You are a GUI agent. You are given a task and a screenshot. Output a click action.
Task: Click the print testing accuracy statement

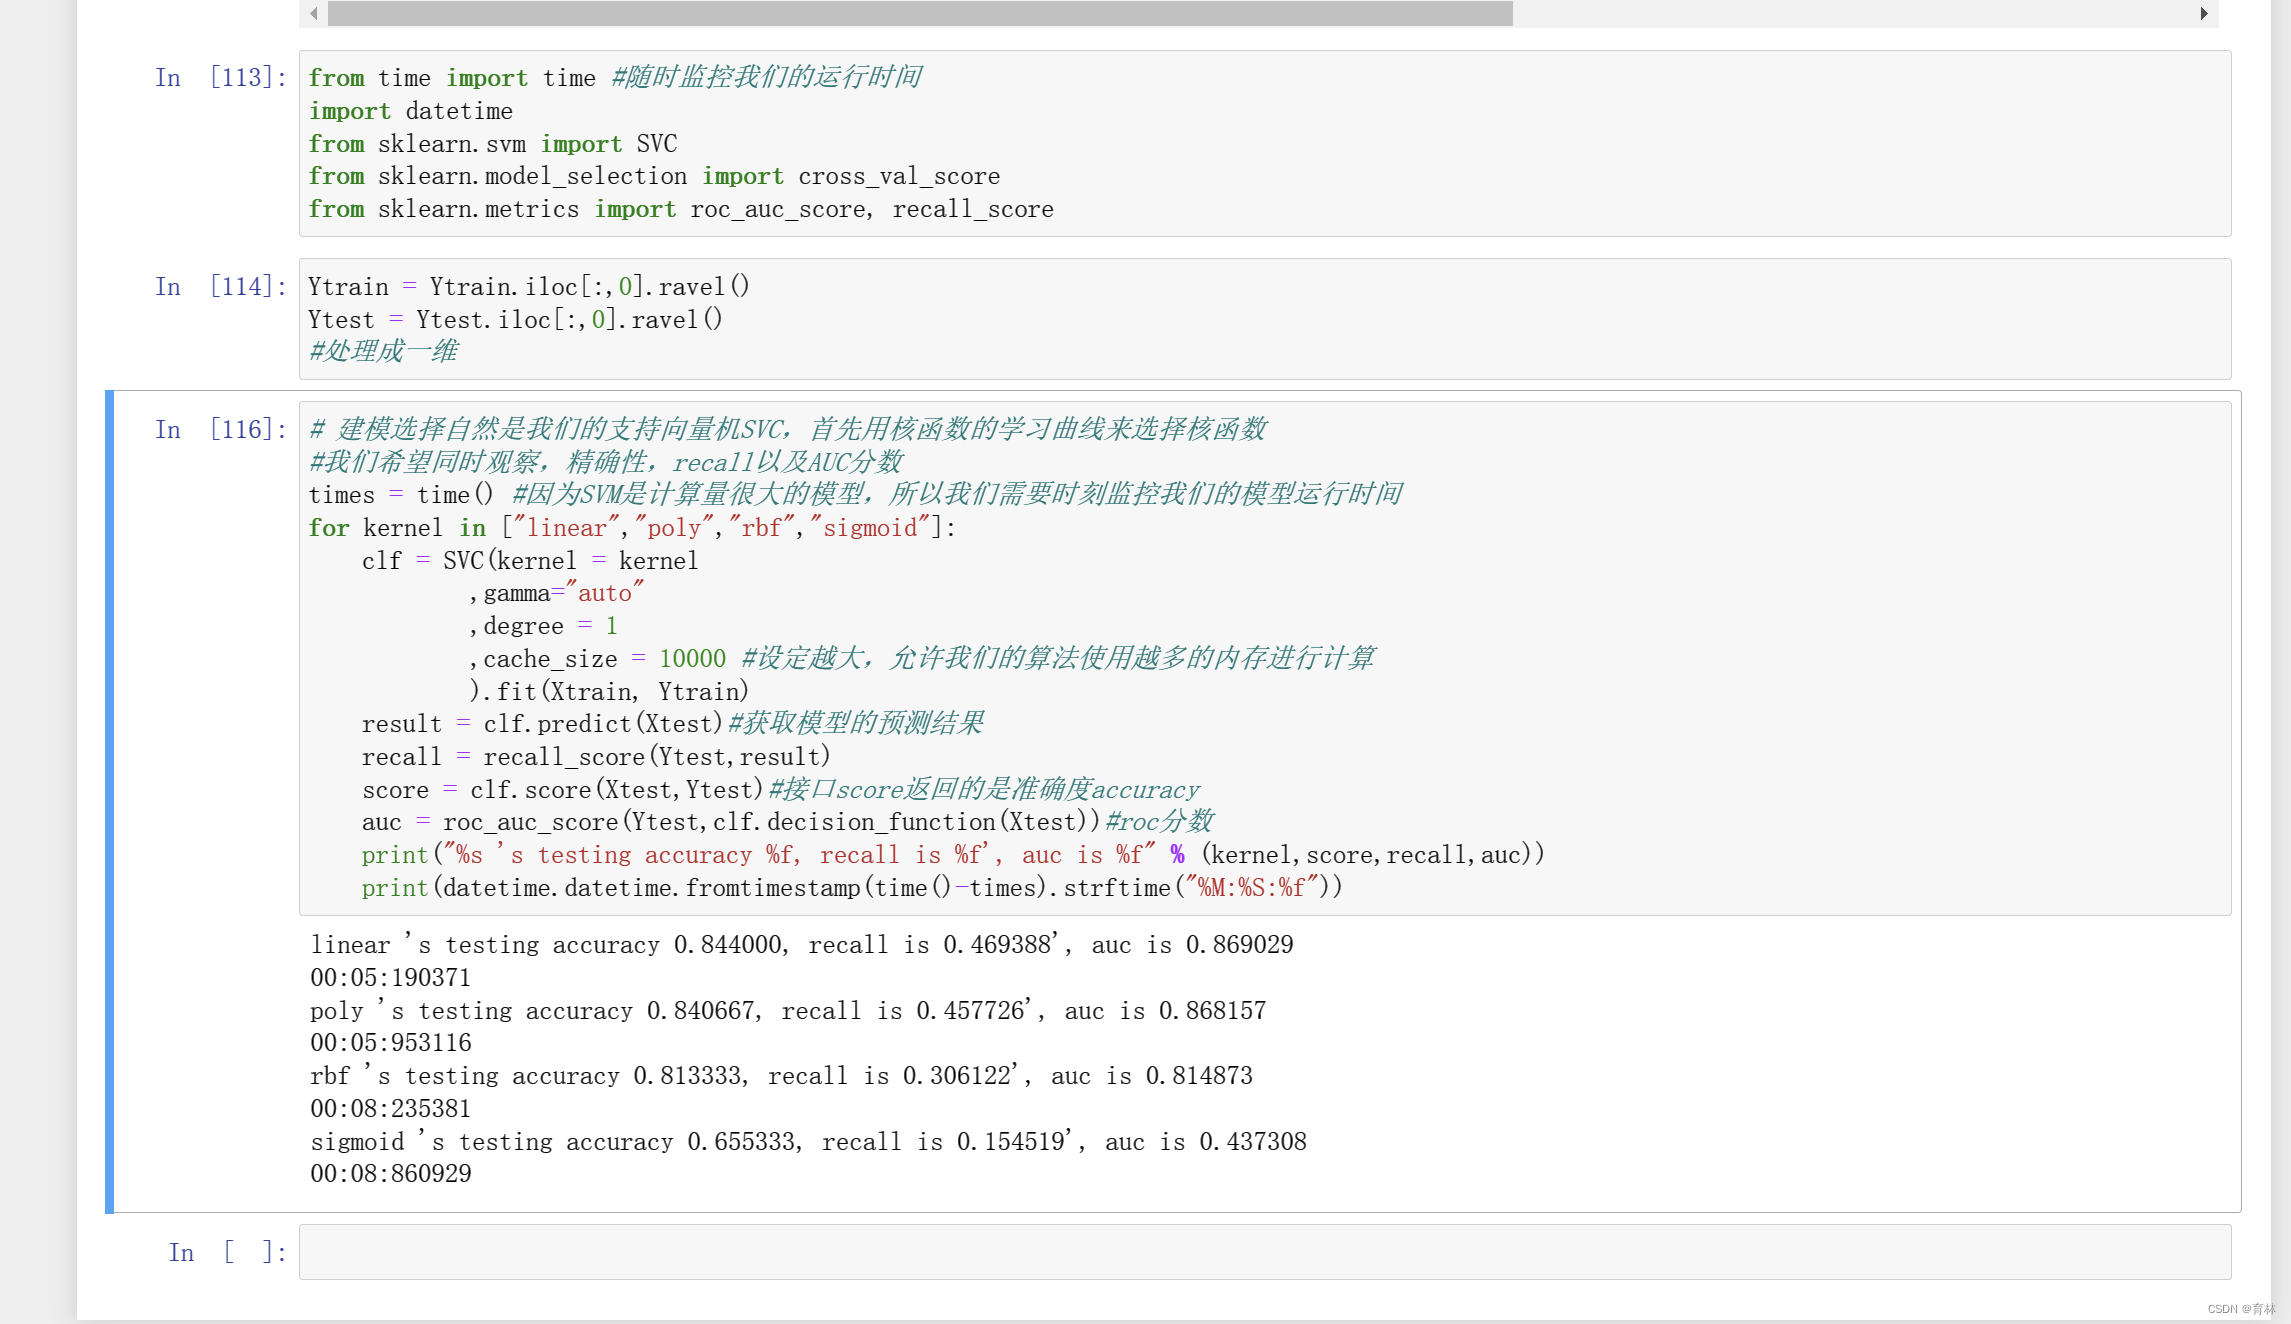tap(953, 855)
